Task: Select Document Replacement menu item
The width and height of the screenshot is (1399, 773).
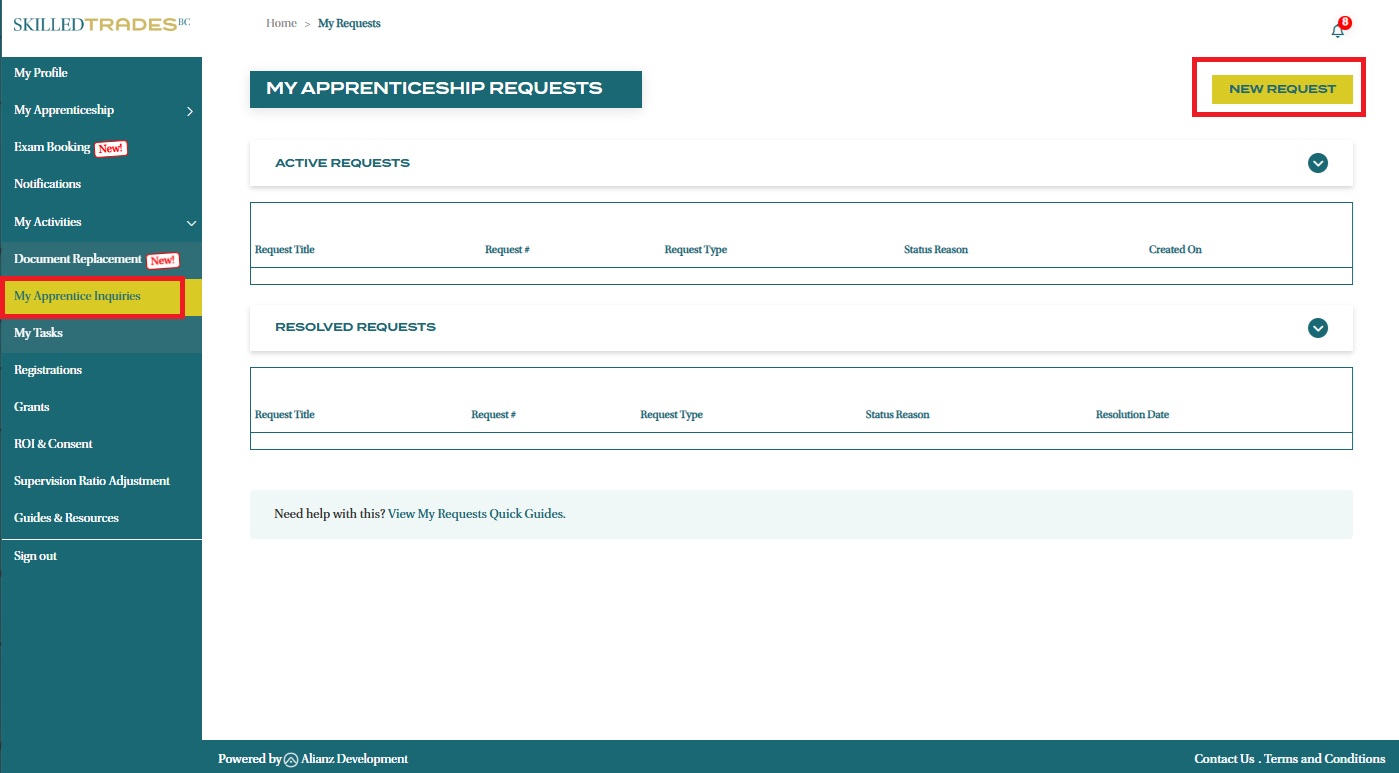Action: [78, 259]
